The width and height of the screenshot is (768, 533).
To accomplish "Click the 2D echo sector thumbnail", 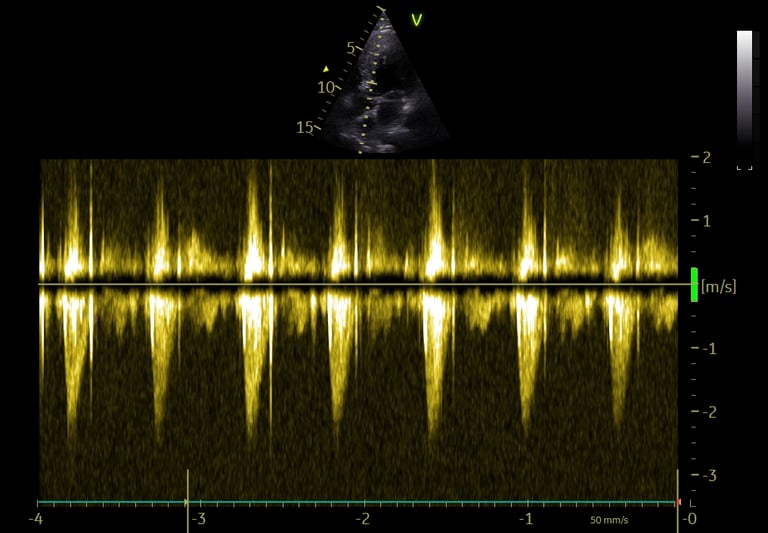I will pyautogui.click(x=384, y=81).
